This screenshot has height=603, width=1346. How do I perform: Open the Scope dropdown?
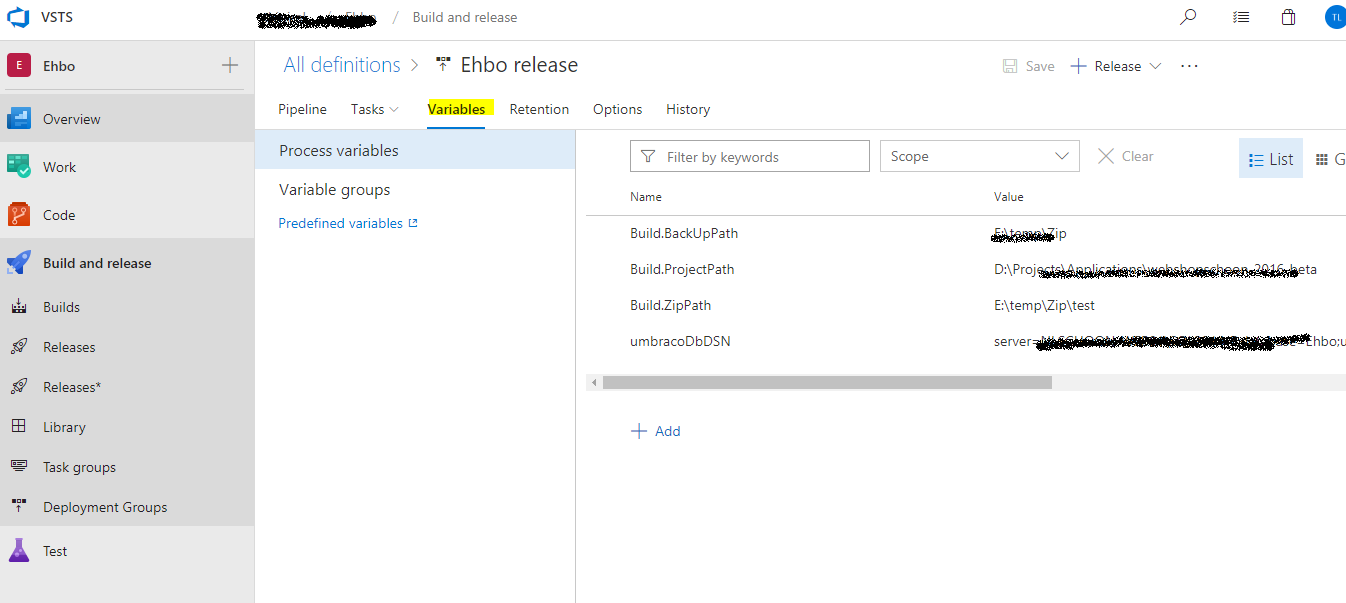pos(979,156)
